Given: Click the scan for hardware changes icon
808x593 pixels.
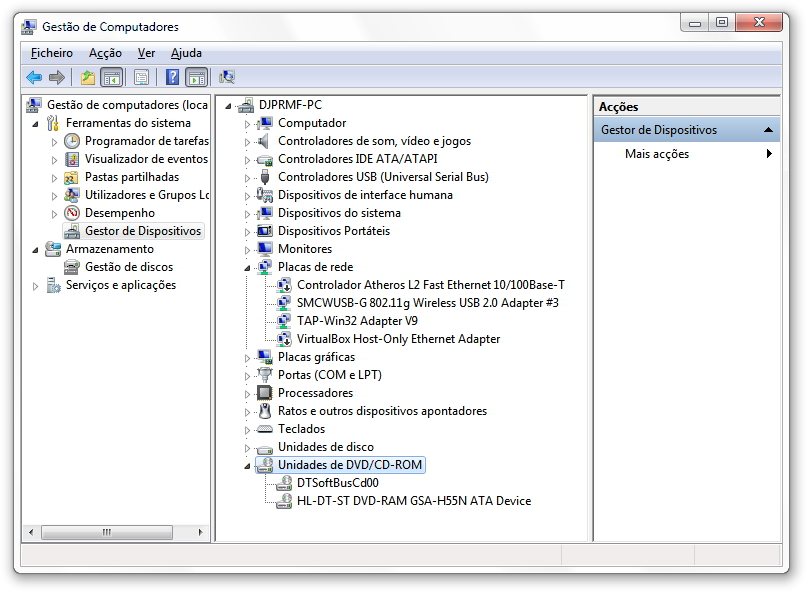Looking at the screenshot, I should (227, 77).
